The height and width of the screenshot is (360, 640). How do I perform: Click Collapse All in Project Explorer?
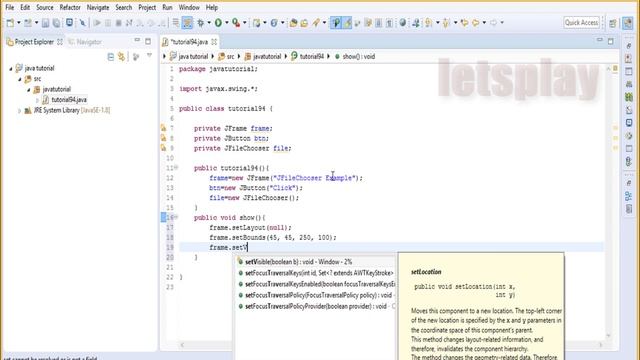coord(111,57)
